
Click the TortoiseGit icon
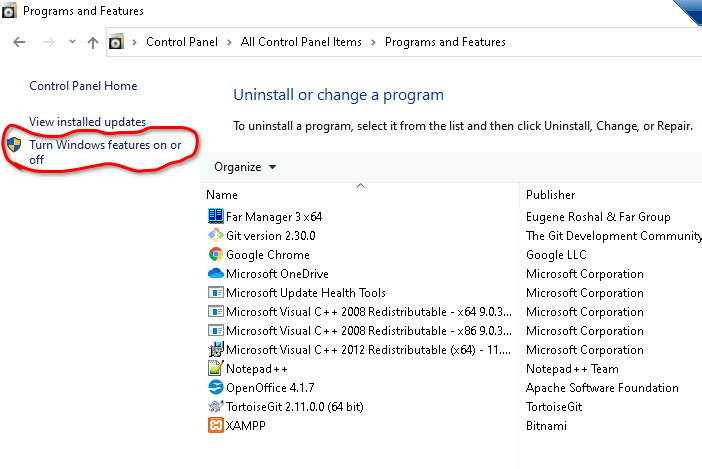tap(215, 406)
